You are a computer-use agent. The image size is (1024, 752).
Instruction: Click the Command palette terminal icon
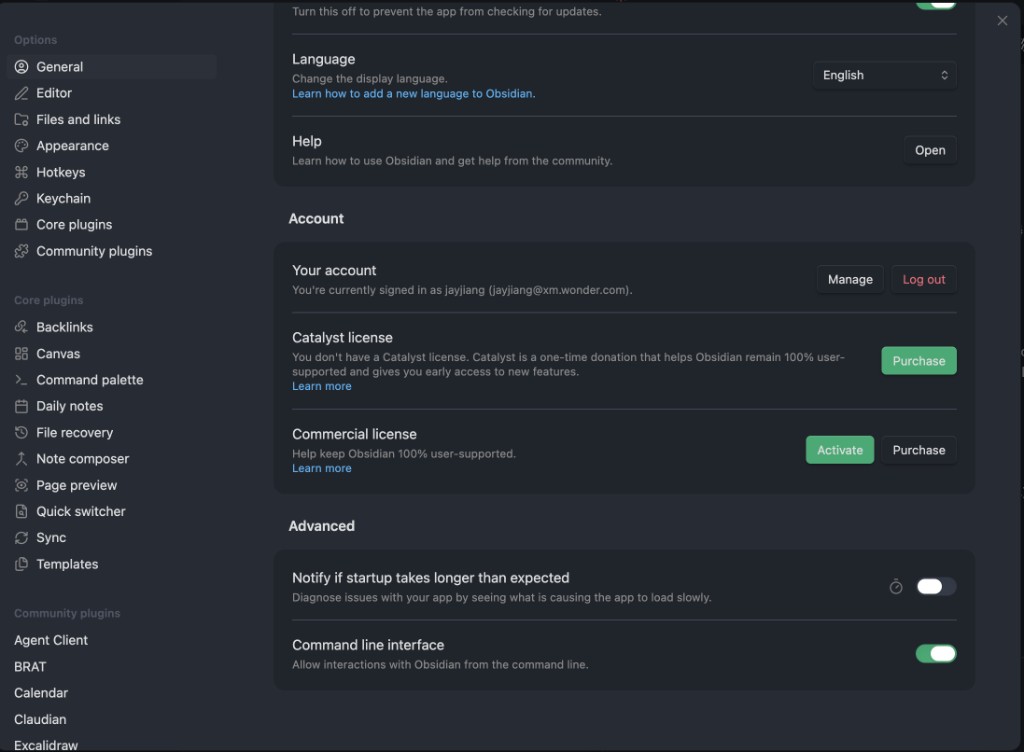(22, 380)
